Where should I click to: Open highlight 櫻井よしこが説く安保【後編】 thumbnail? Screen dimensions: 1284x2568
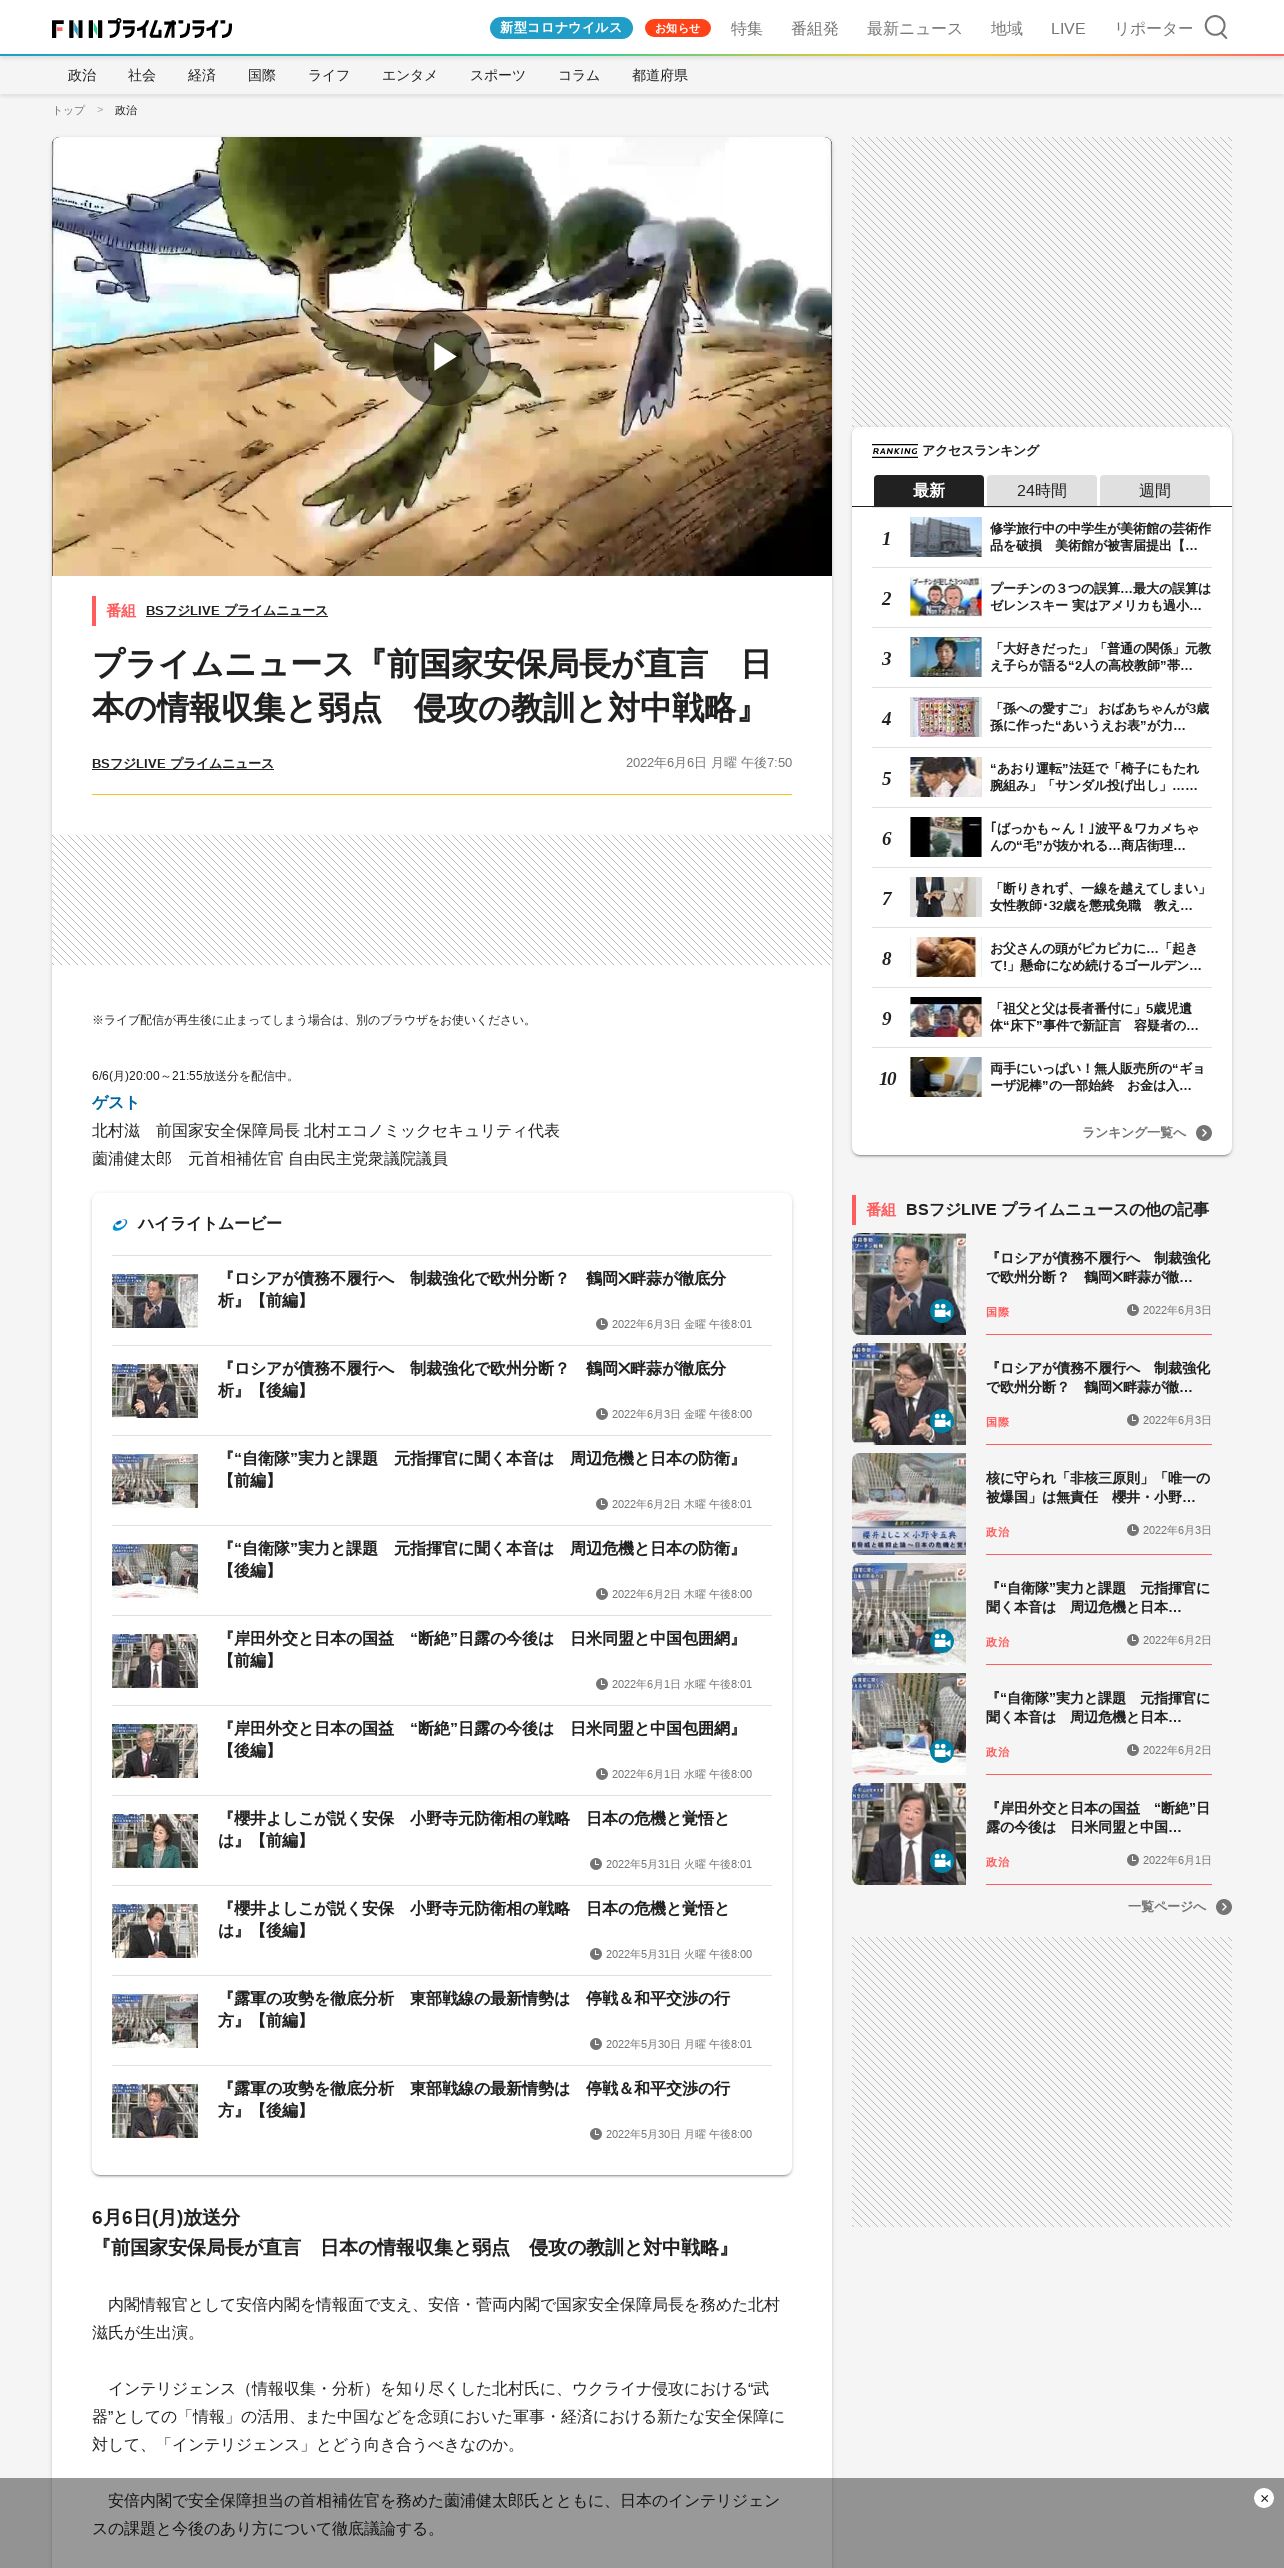(155, 1930)
